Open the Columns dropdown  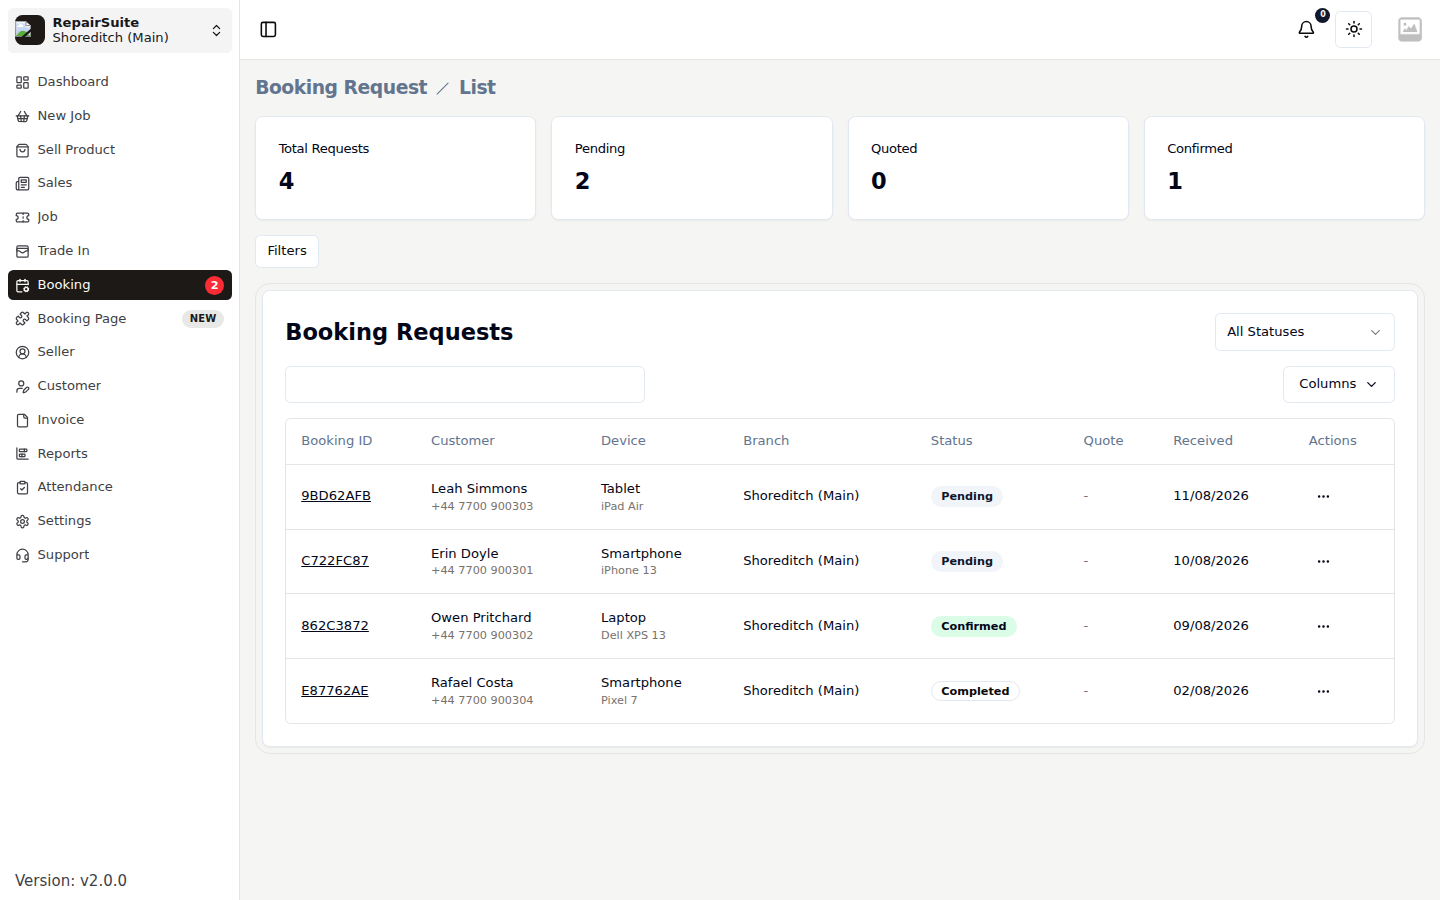tap(1338, 384)
